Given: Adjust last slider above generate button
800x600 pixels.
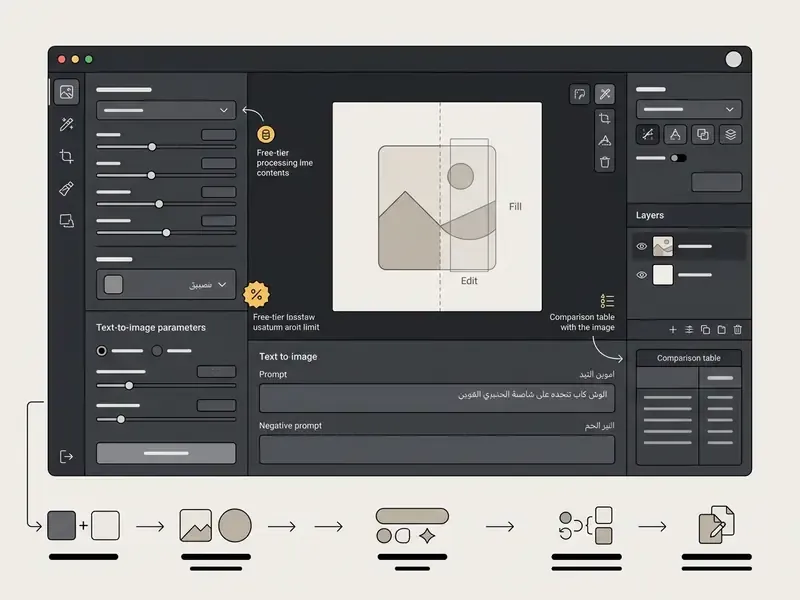Looking at the screenshot, I should 121,419.
